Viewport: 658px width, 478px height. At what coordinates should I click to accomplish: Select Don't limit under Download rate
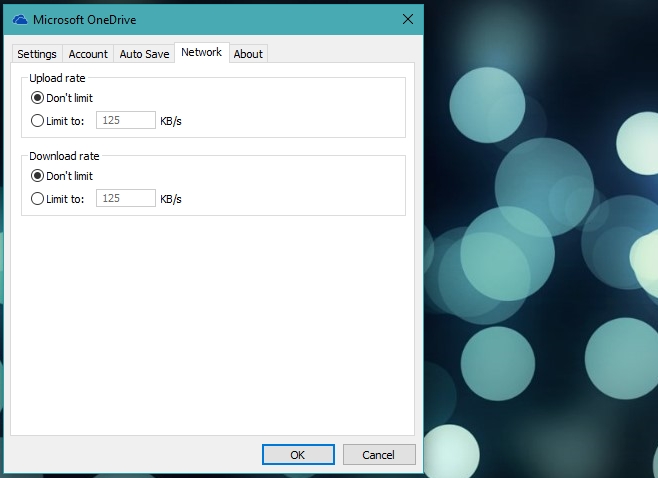[62, 176]
